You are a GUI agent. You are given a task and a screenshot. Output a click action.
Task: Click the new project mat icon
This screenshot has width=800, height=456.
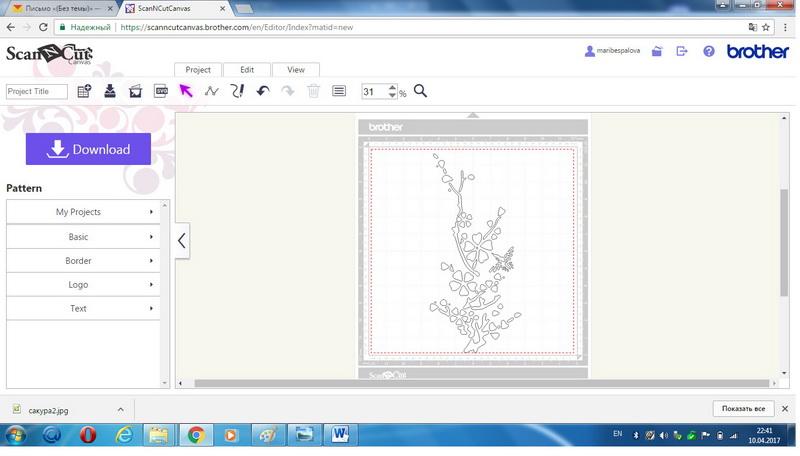click(x=84, y=91)
